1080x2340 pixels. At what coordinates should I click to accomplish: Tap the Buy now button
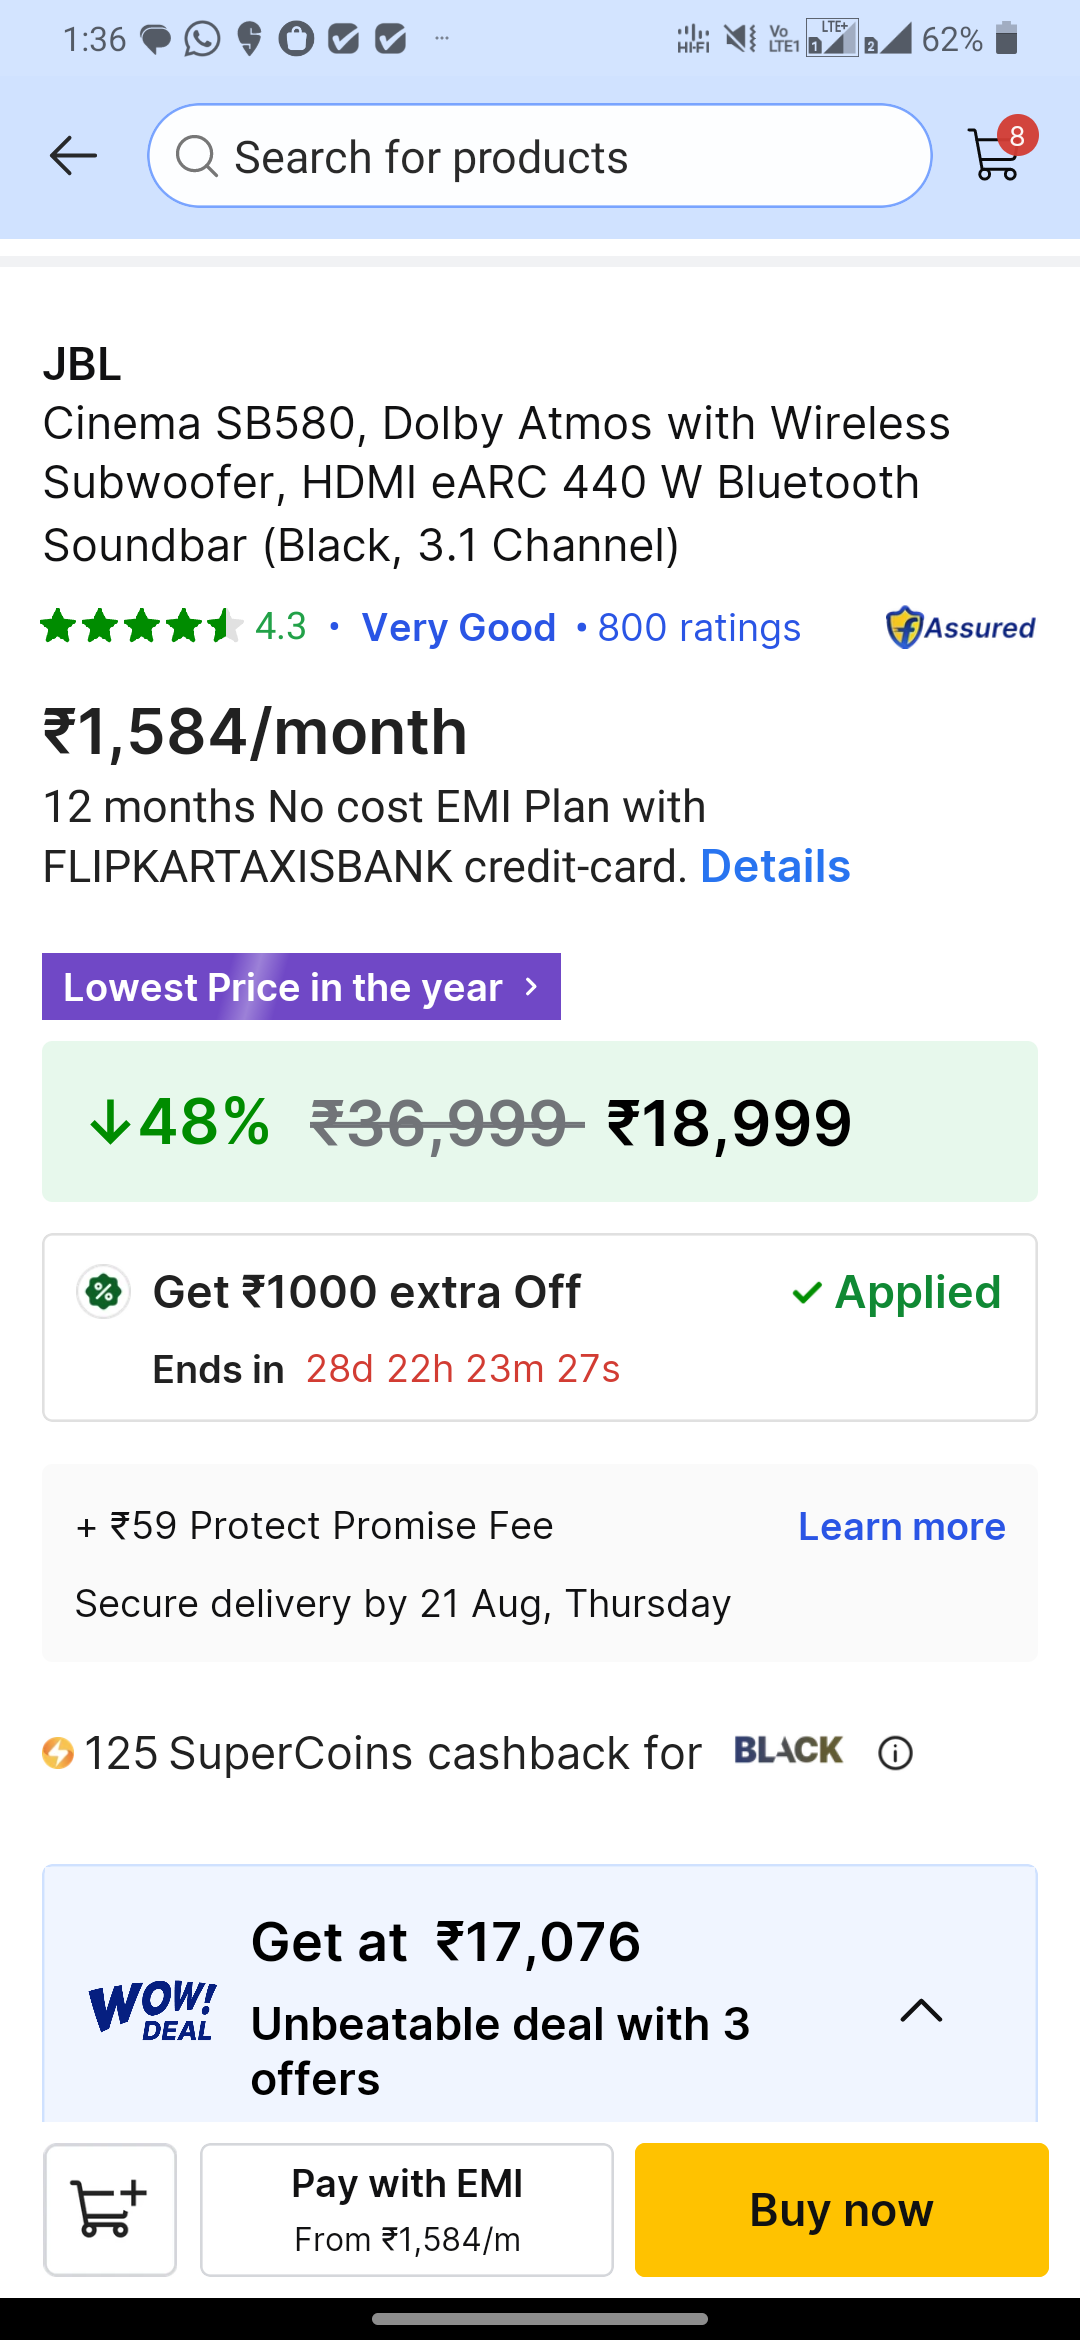842,2210
